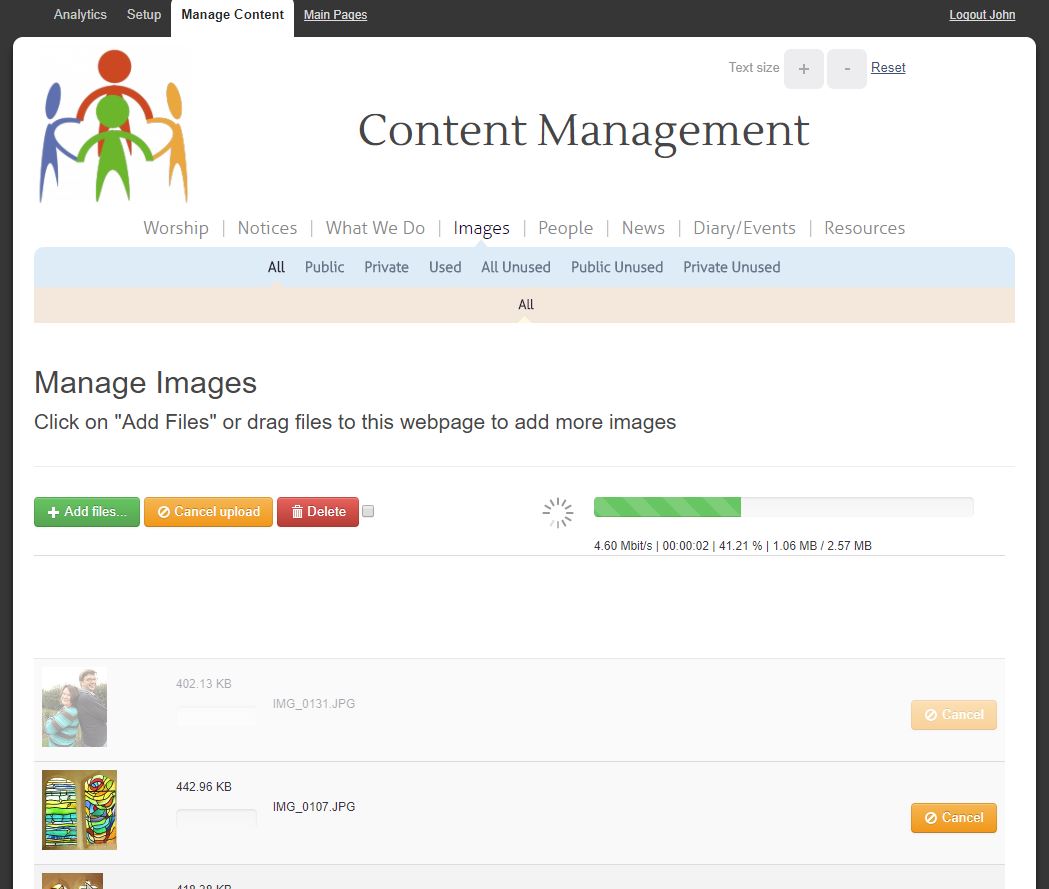This screenshot has height=889, width=1049.
Task: Cancel the IMG_0107.JPG upload
Action: click(x=952, y=817)
